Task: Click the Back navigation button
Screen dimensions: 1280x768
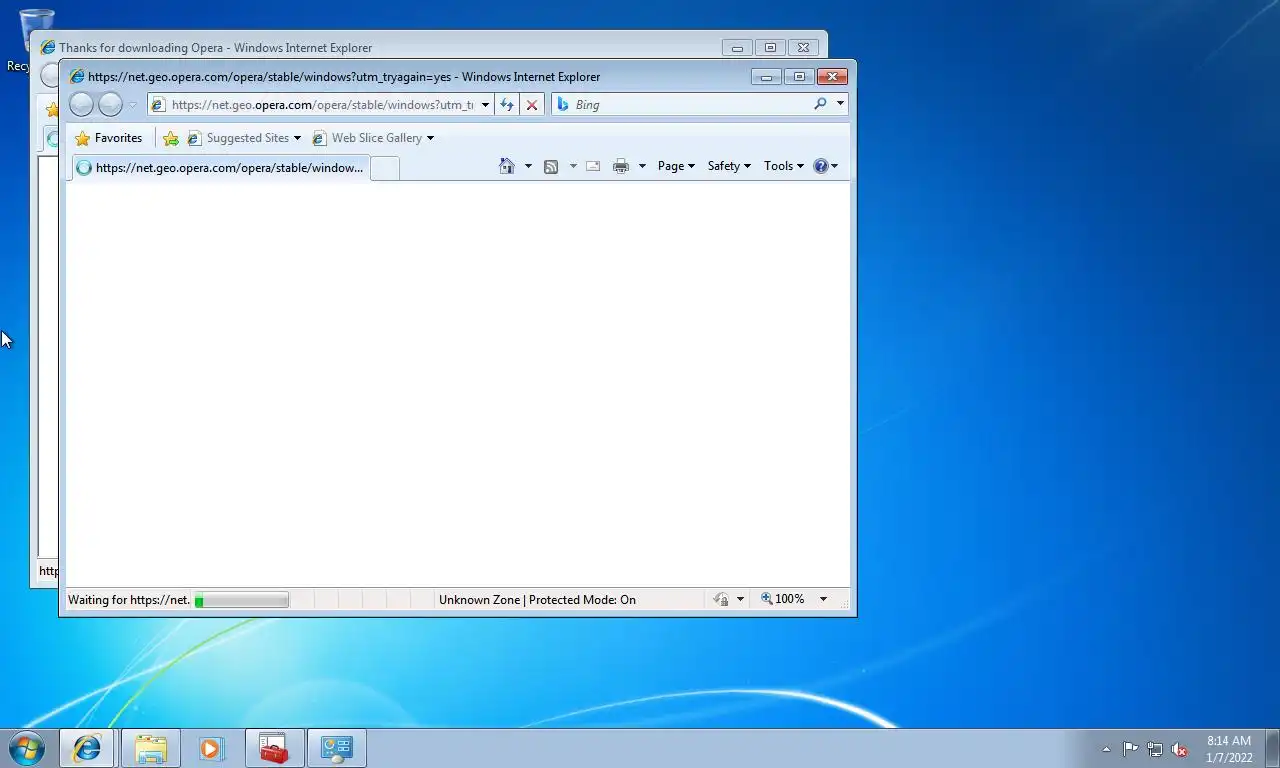Action: point(81,104)
